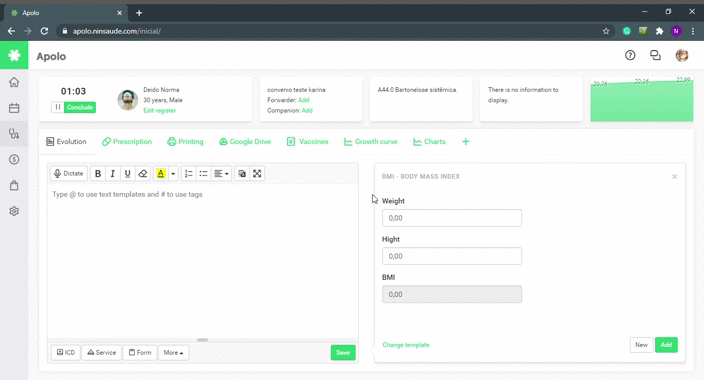The width and height of the screenshot is (704, 380).
Task: Toggle fullscreen editor mode
Action: [257, 173]
